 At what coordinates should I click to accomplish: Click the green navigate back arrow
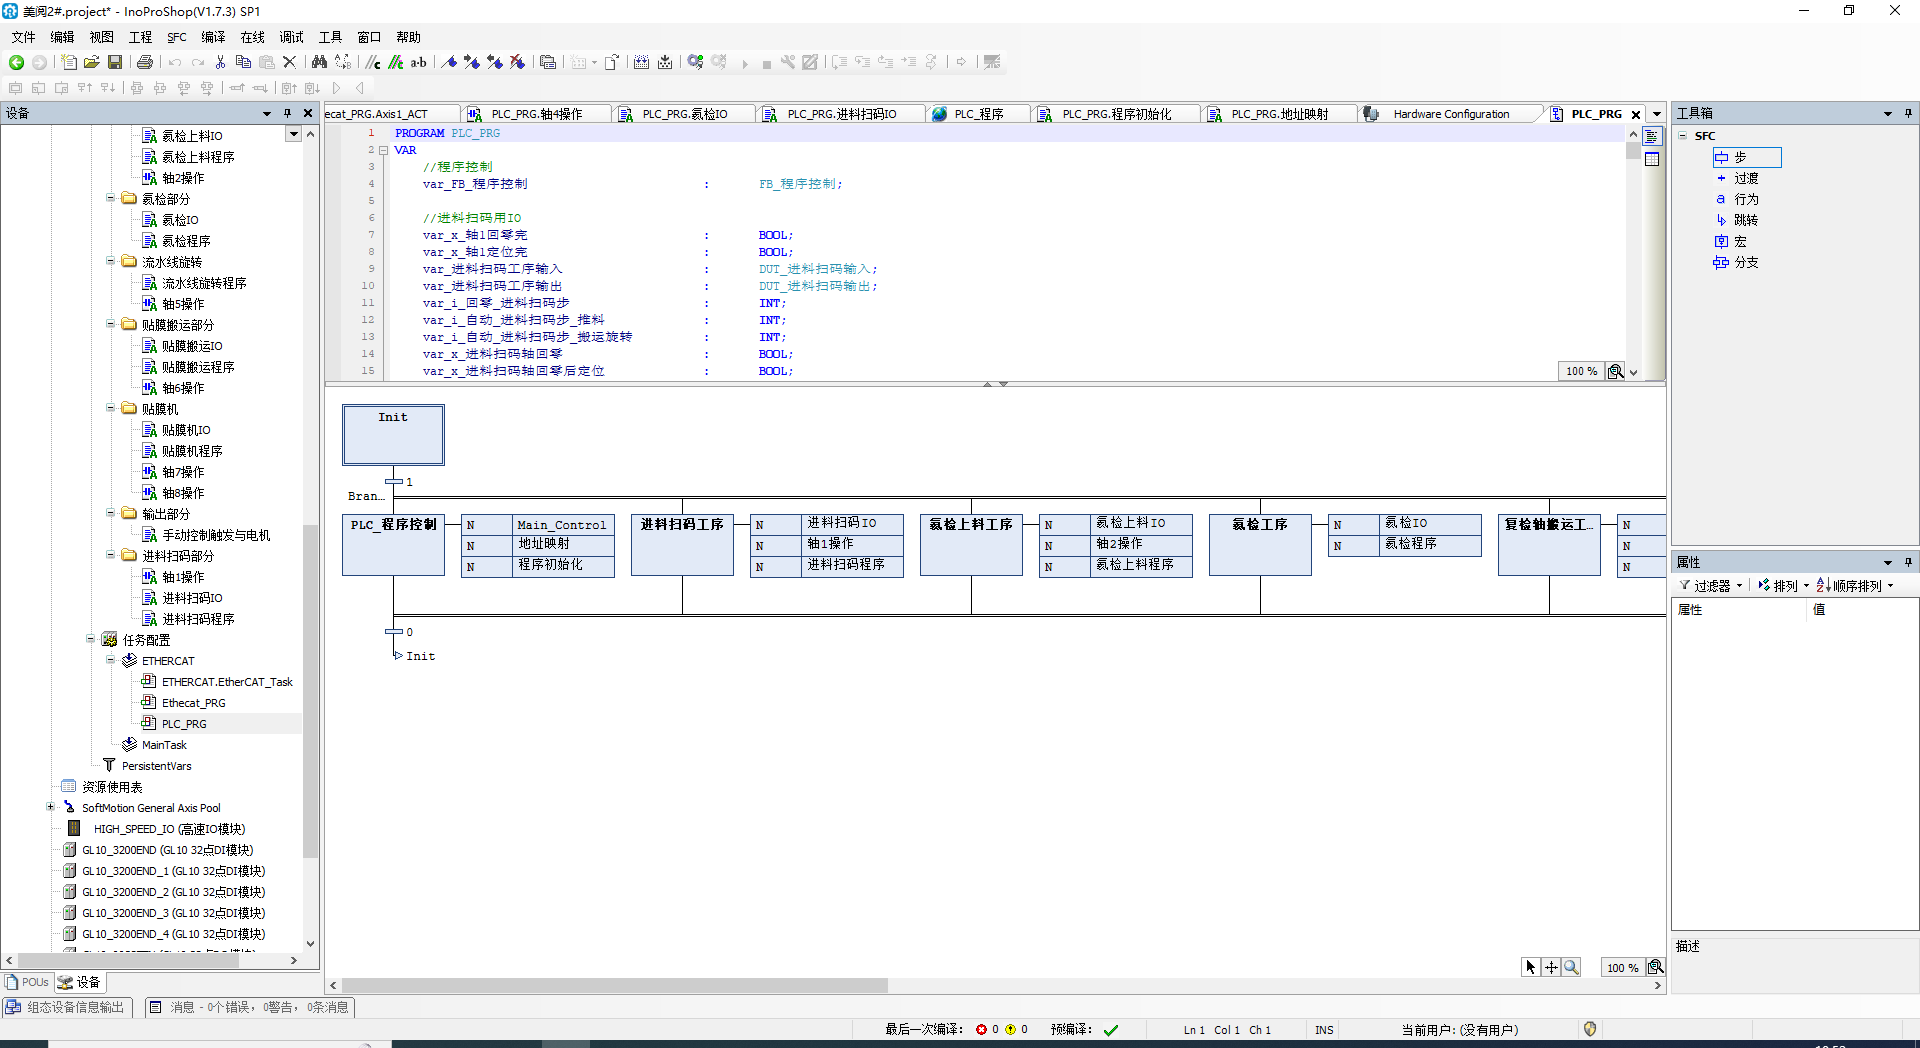pos(16,62)
